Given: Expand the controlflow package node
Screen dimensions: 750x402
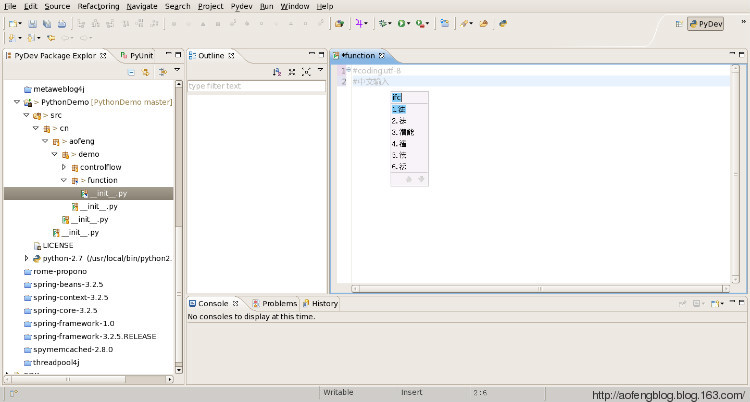Looking at the screenshot, I should 64,167.
